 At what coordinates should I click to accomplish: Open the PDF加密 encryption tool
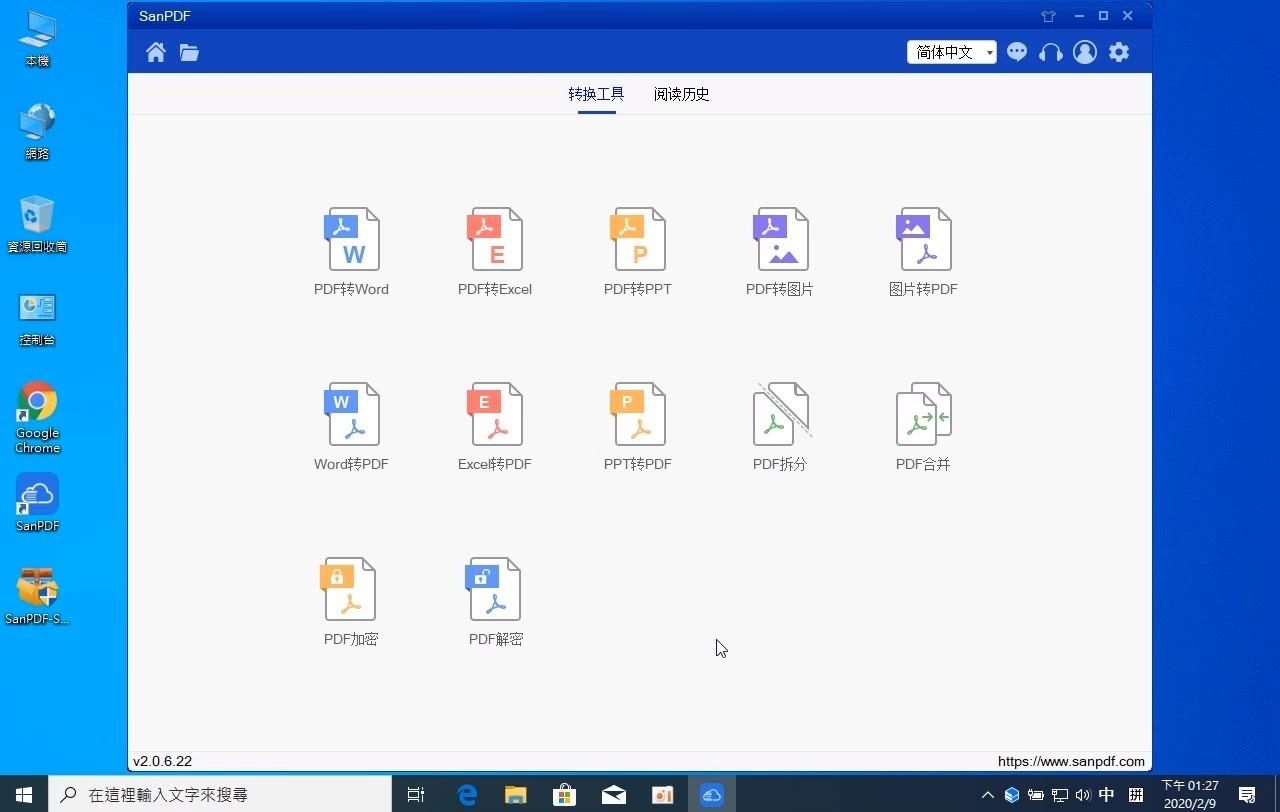[351, 602]
